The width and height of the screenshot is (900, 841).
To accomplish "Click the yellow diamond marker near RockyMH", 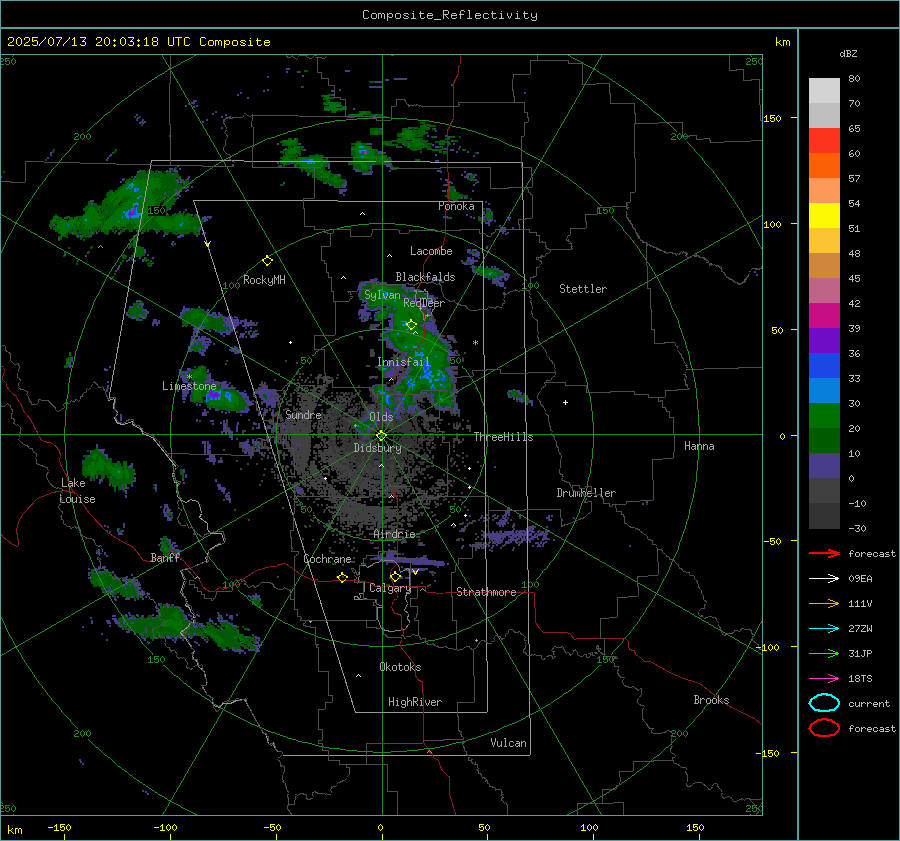I will (267, 261).
